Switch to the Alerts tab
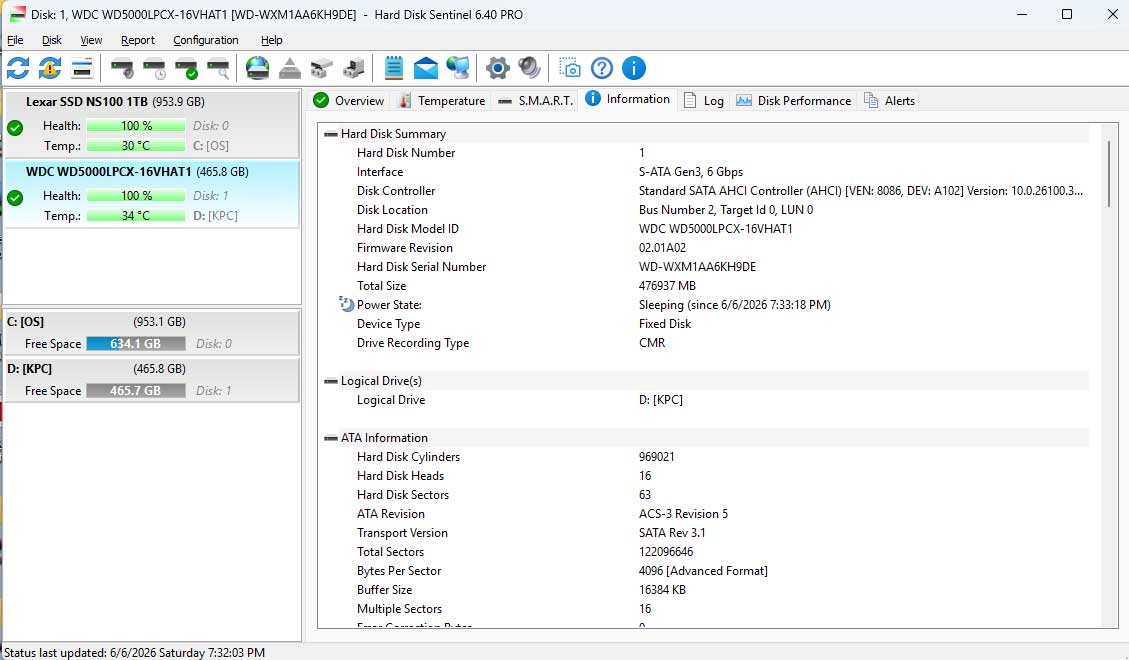 click(x=889, y=101)
